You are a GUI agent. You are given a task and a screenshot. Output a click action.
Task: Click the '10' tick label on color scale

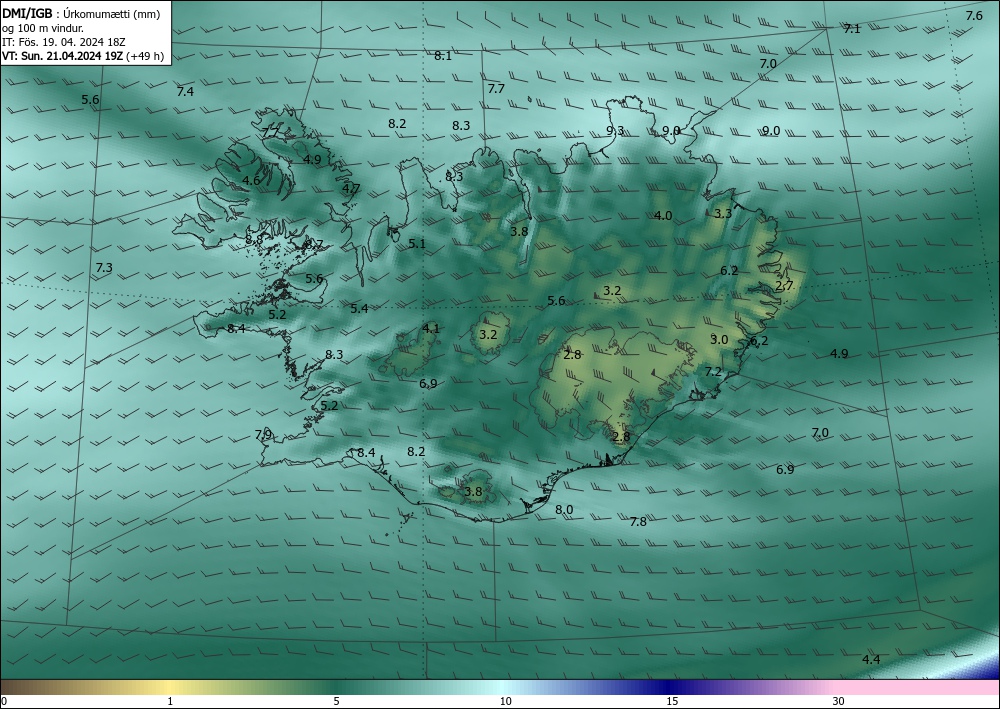coord(505,701)
